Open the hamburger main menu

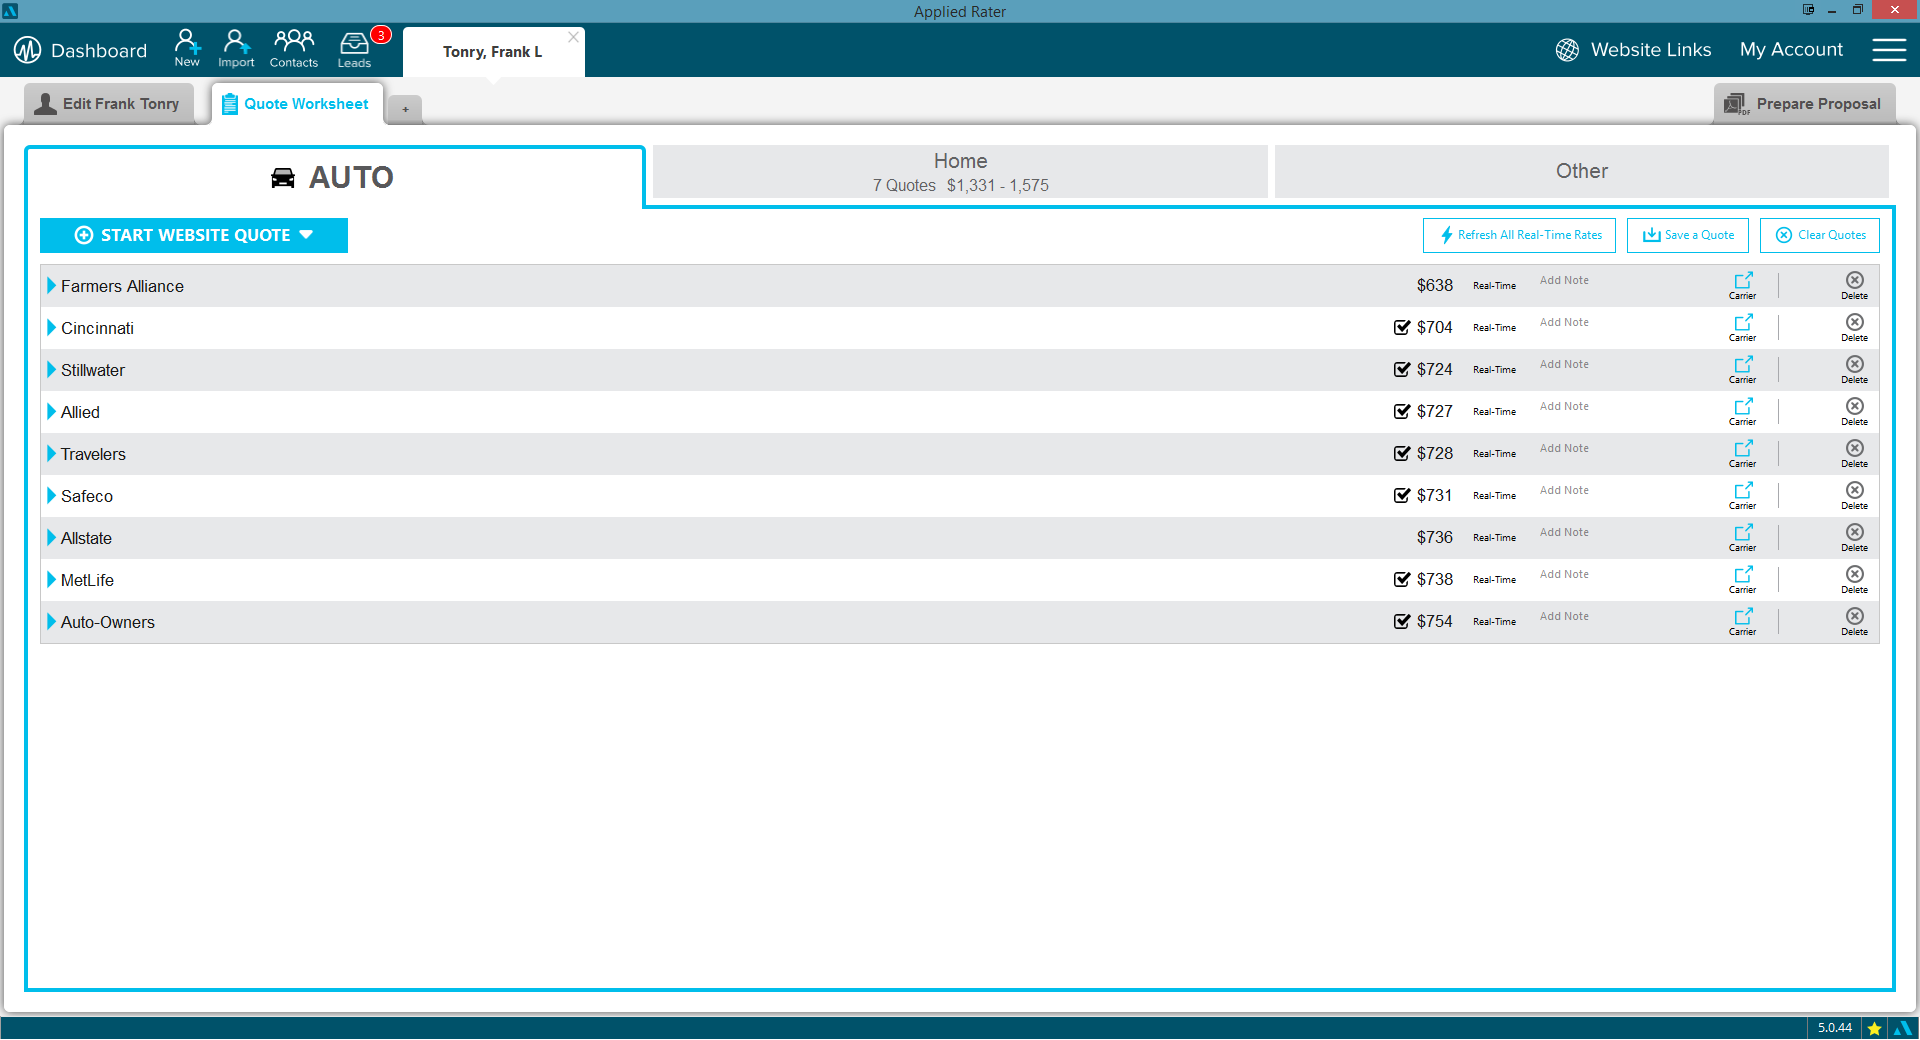pyautogui.click(x=1889, y=50)
